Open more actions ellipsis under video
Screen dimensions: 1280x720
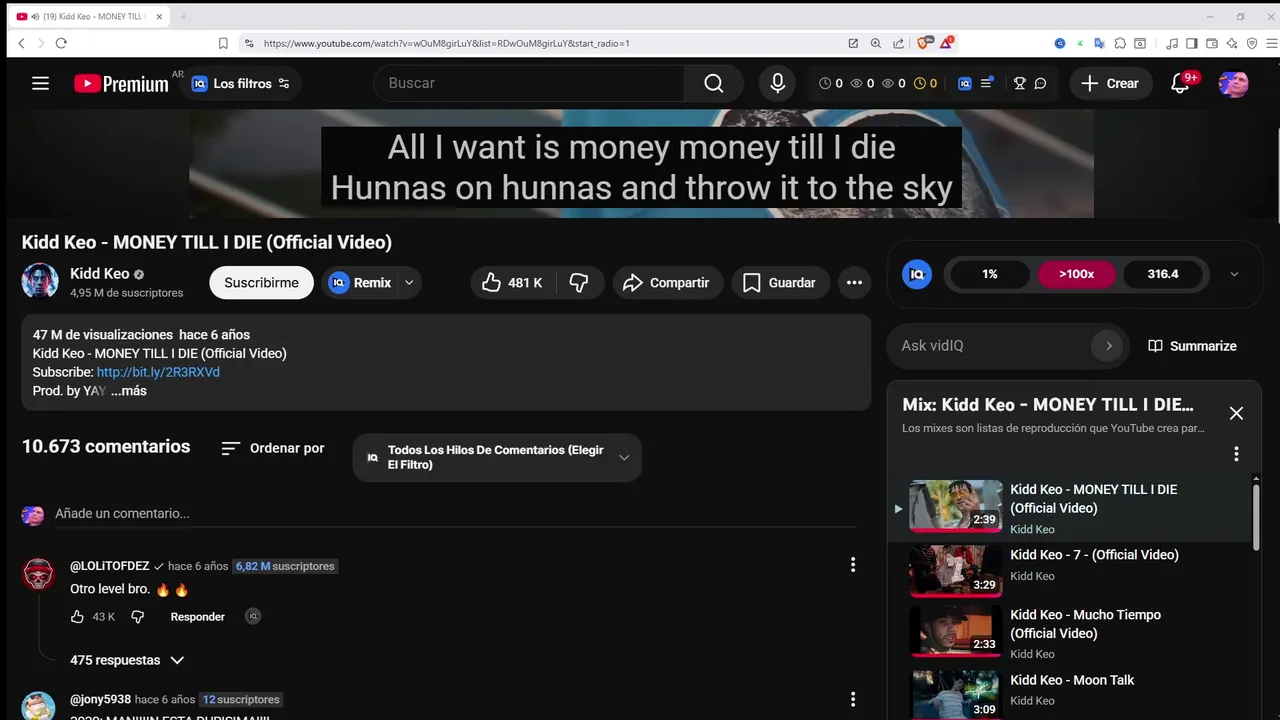pyautogui.click(x=854, y=283)
